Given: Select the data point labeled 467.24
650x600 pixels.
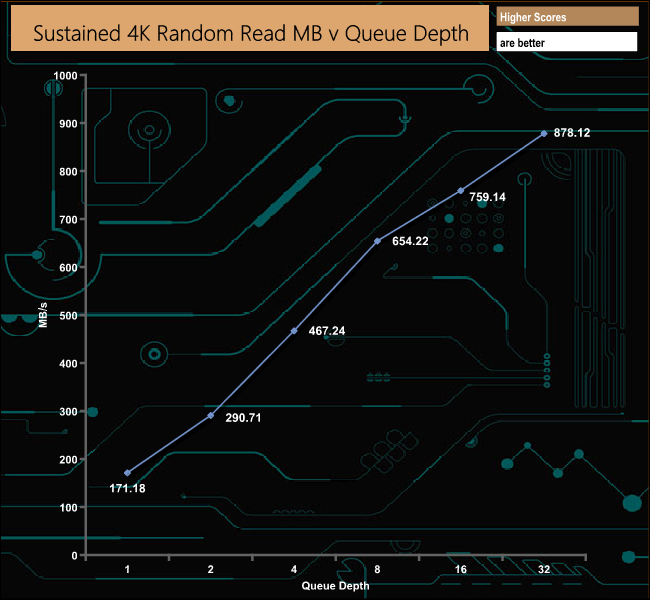Looking at the screenshot, I should 294,330.
